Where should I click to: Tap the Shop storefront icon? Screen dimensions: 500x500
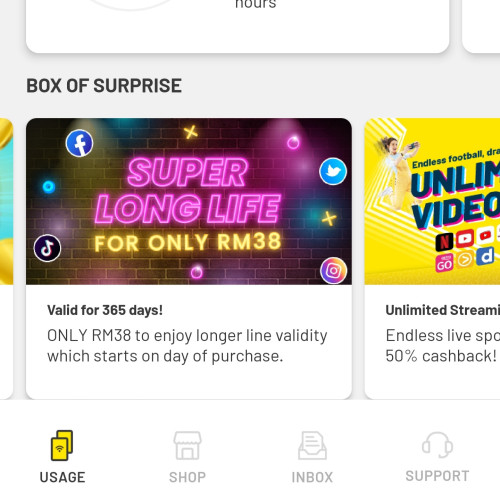[x=187, y=445]
